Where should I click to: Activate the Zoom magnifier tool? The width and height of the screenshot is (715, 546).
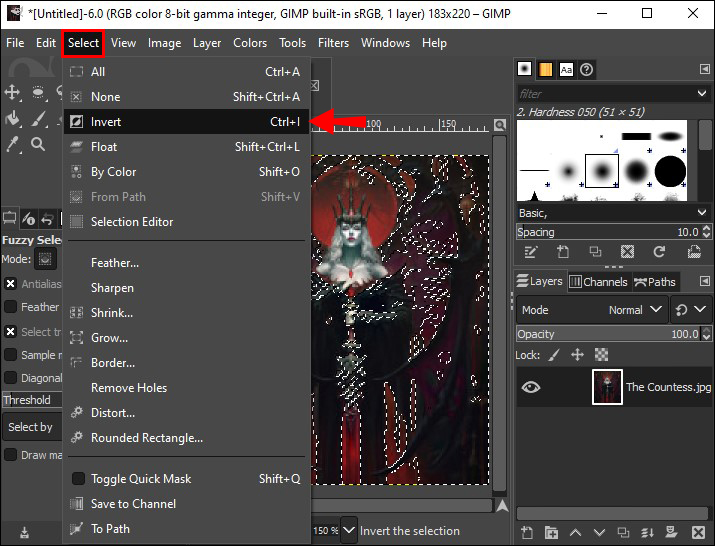(x=38, y=145)
